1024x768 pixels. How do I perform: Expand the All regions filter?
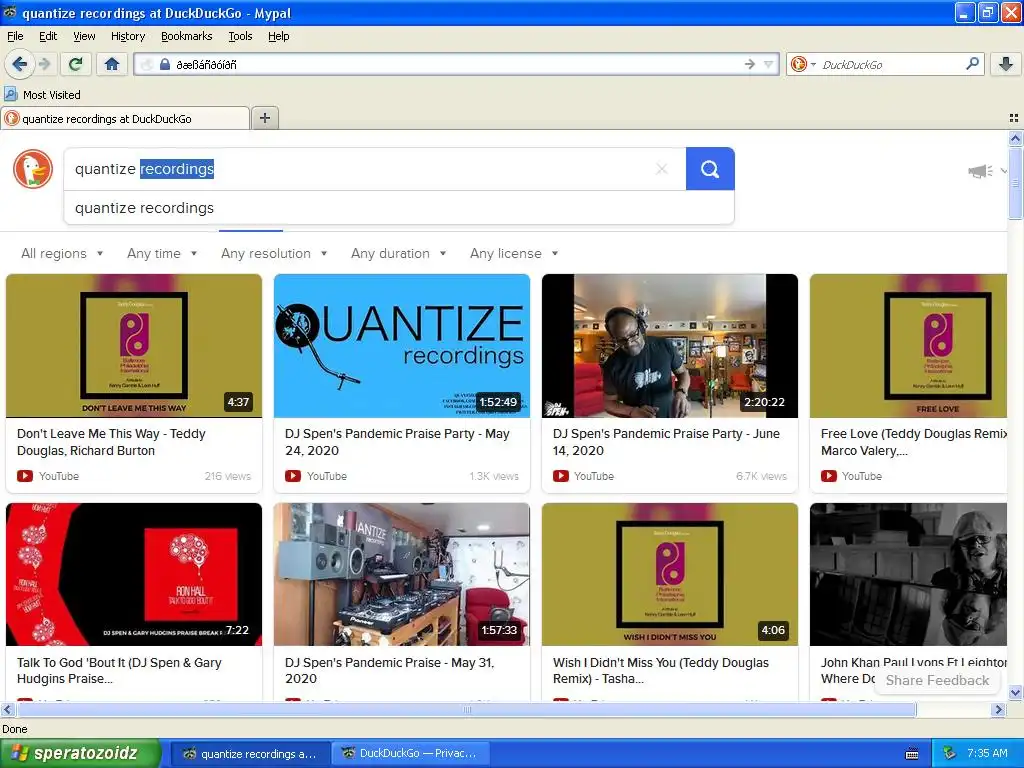tap(62, 253)
